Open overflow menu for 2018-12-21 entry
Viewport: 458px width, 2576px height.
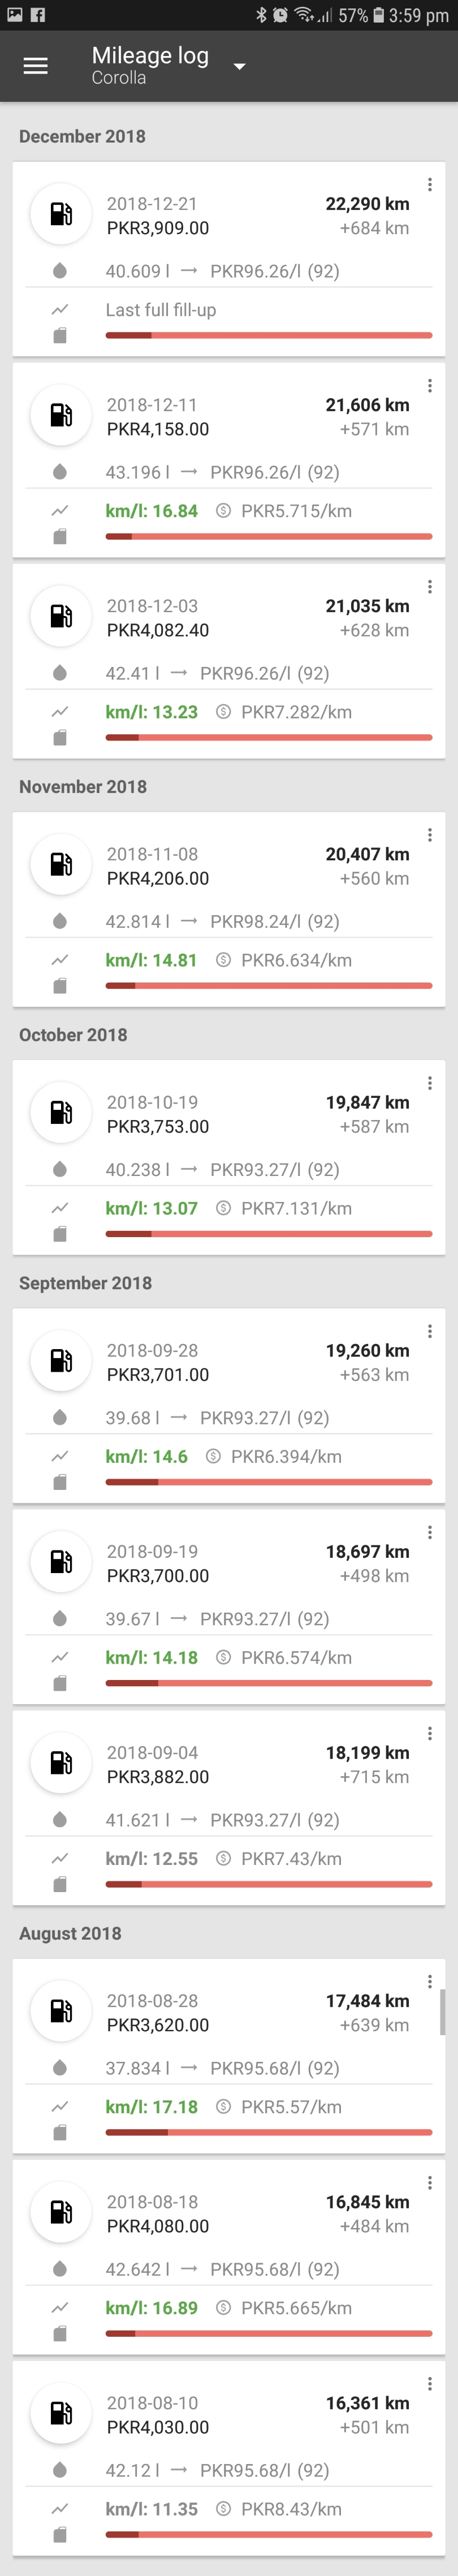(430, 185)
